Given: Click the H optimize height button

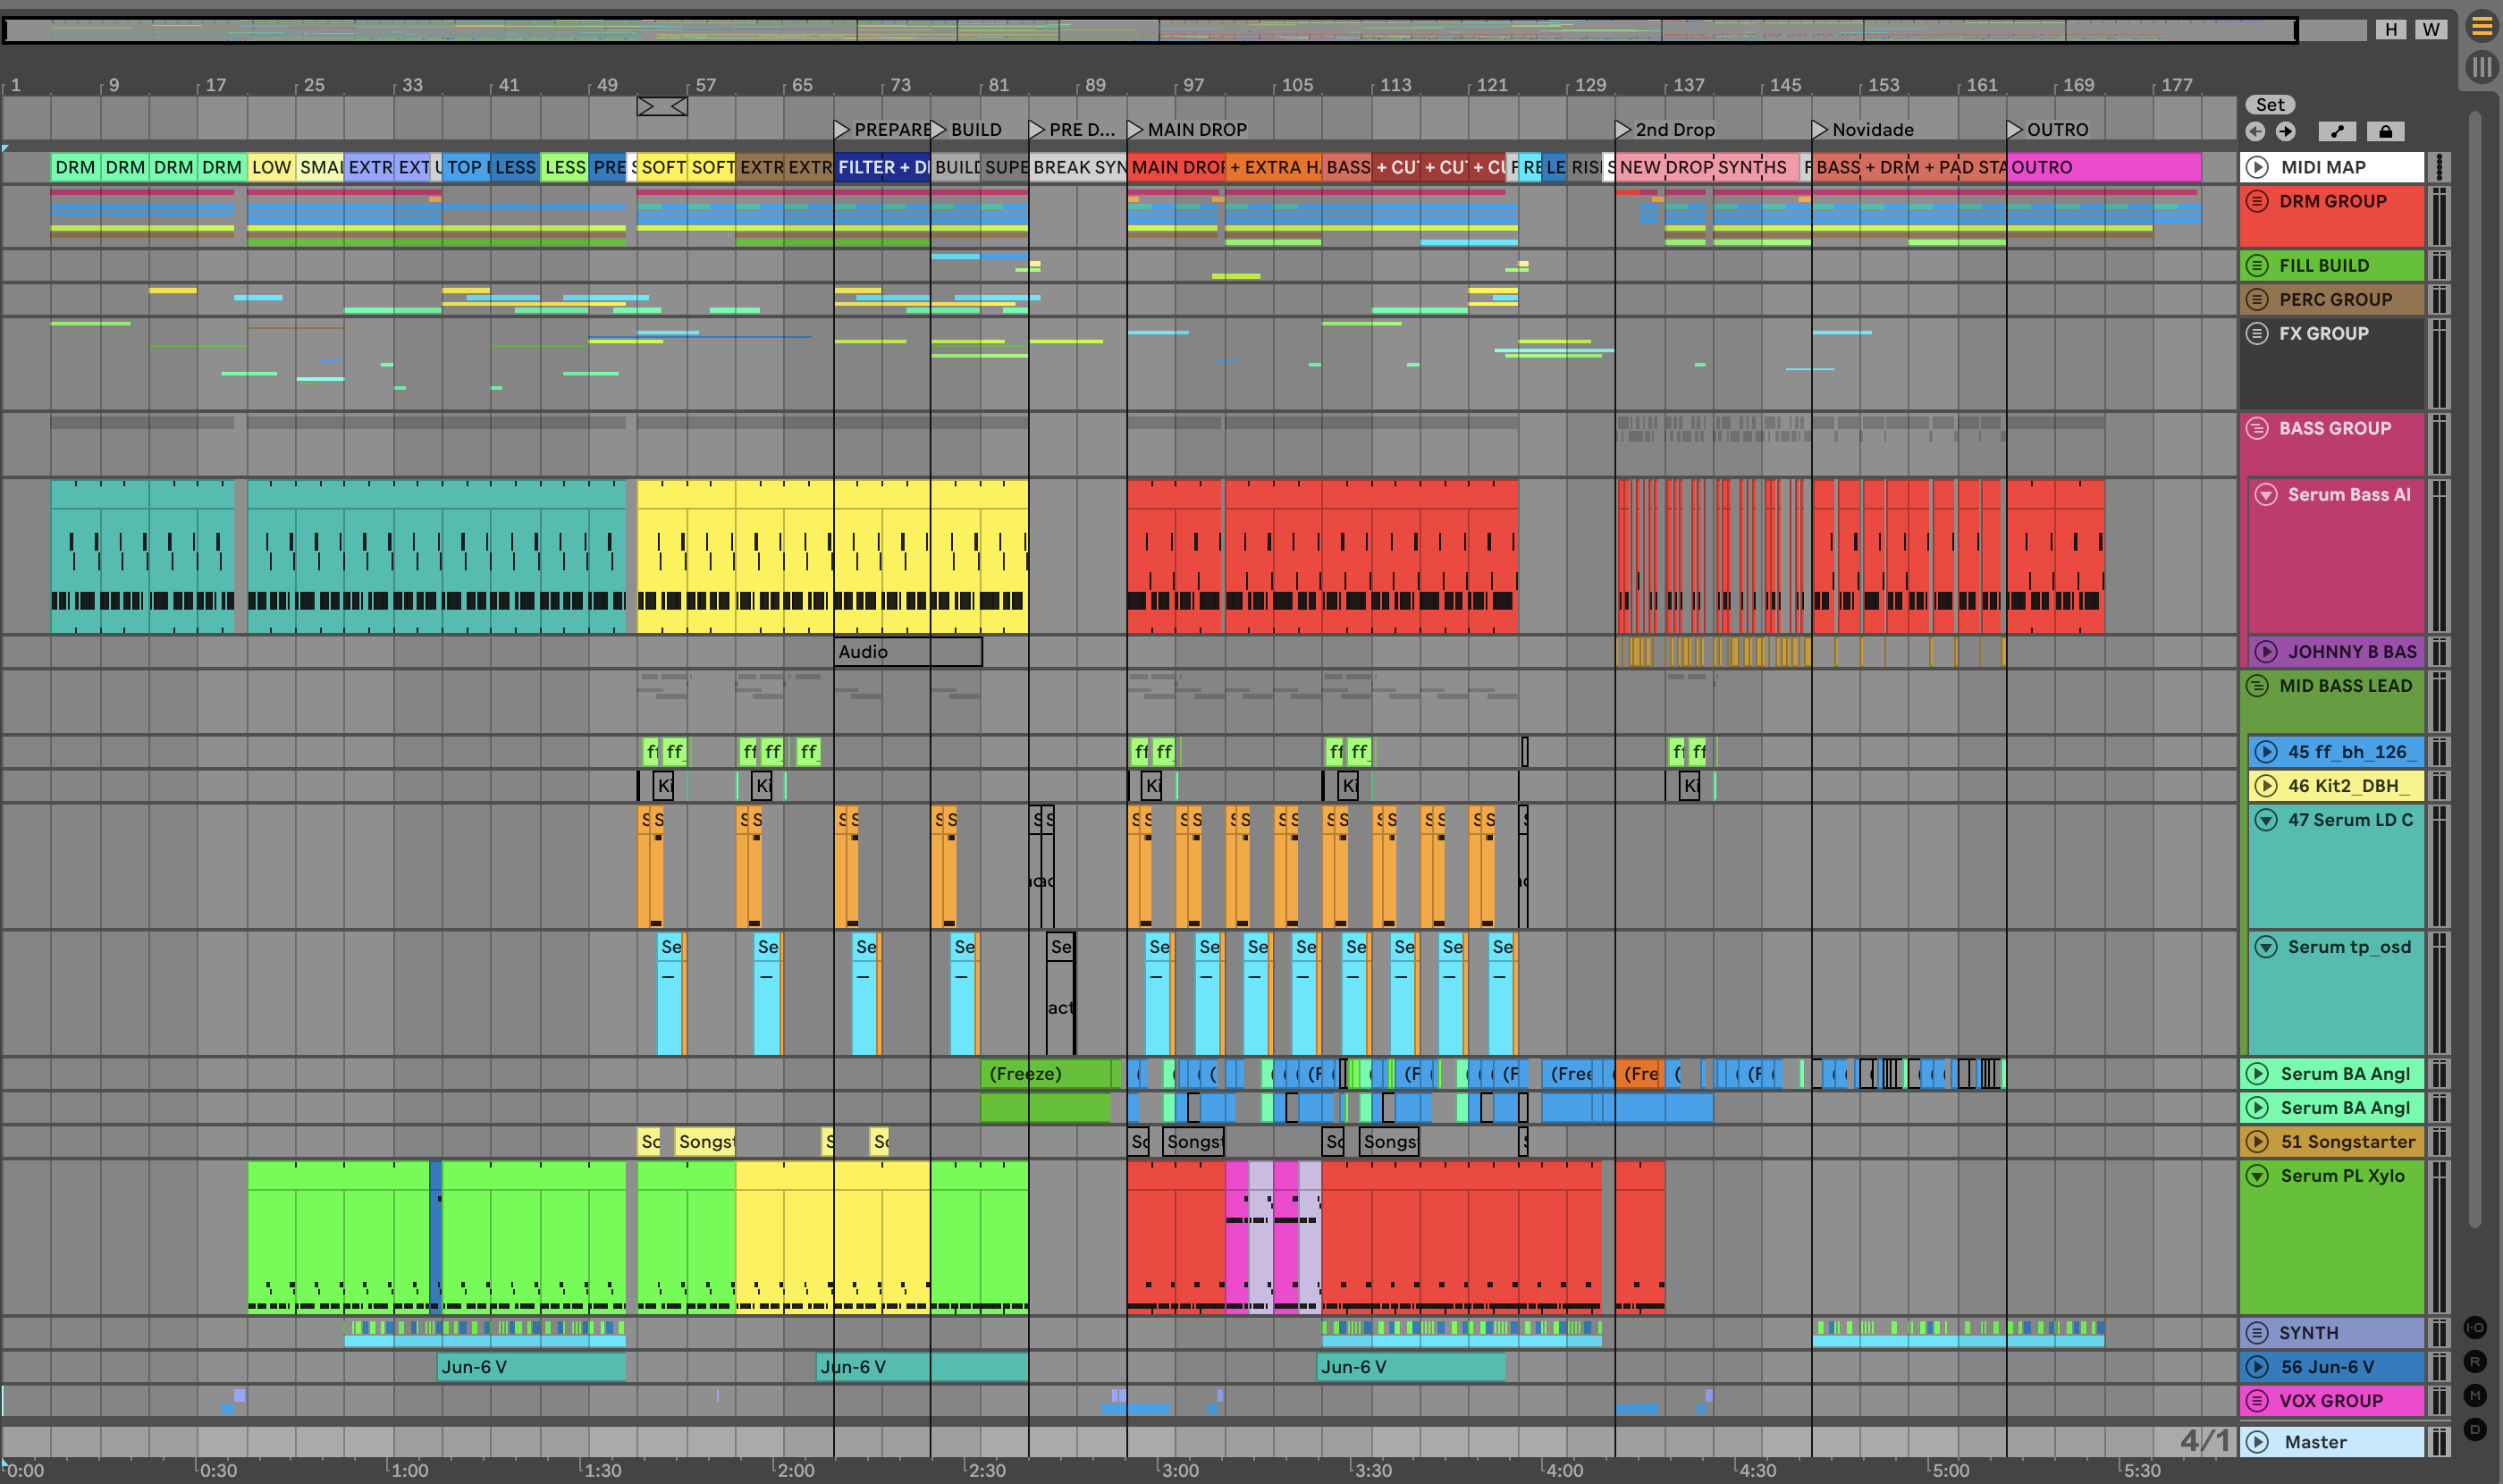Looking at the screenshot, I should (x=2391, y=29).
